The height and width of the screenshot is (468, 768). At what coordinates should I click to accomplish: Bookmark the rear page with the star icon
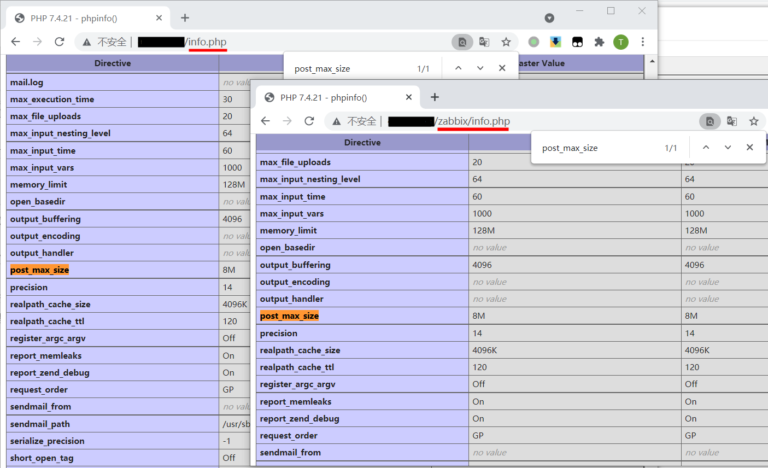[x=506, y=42]
